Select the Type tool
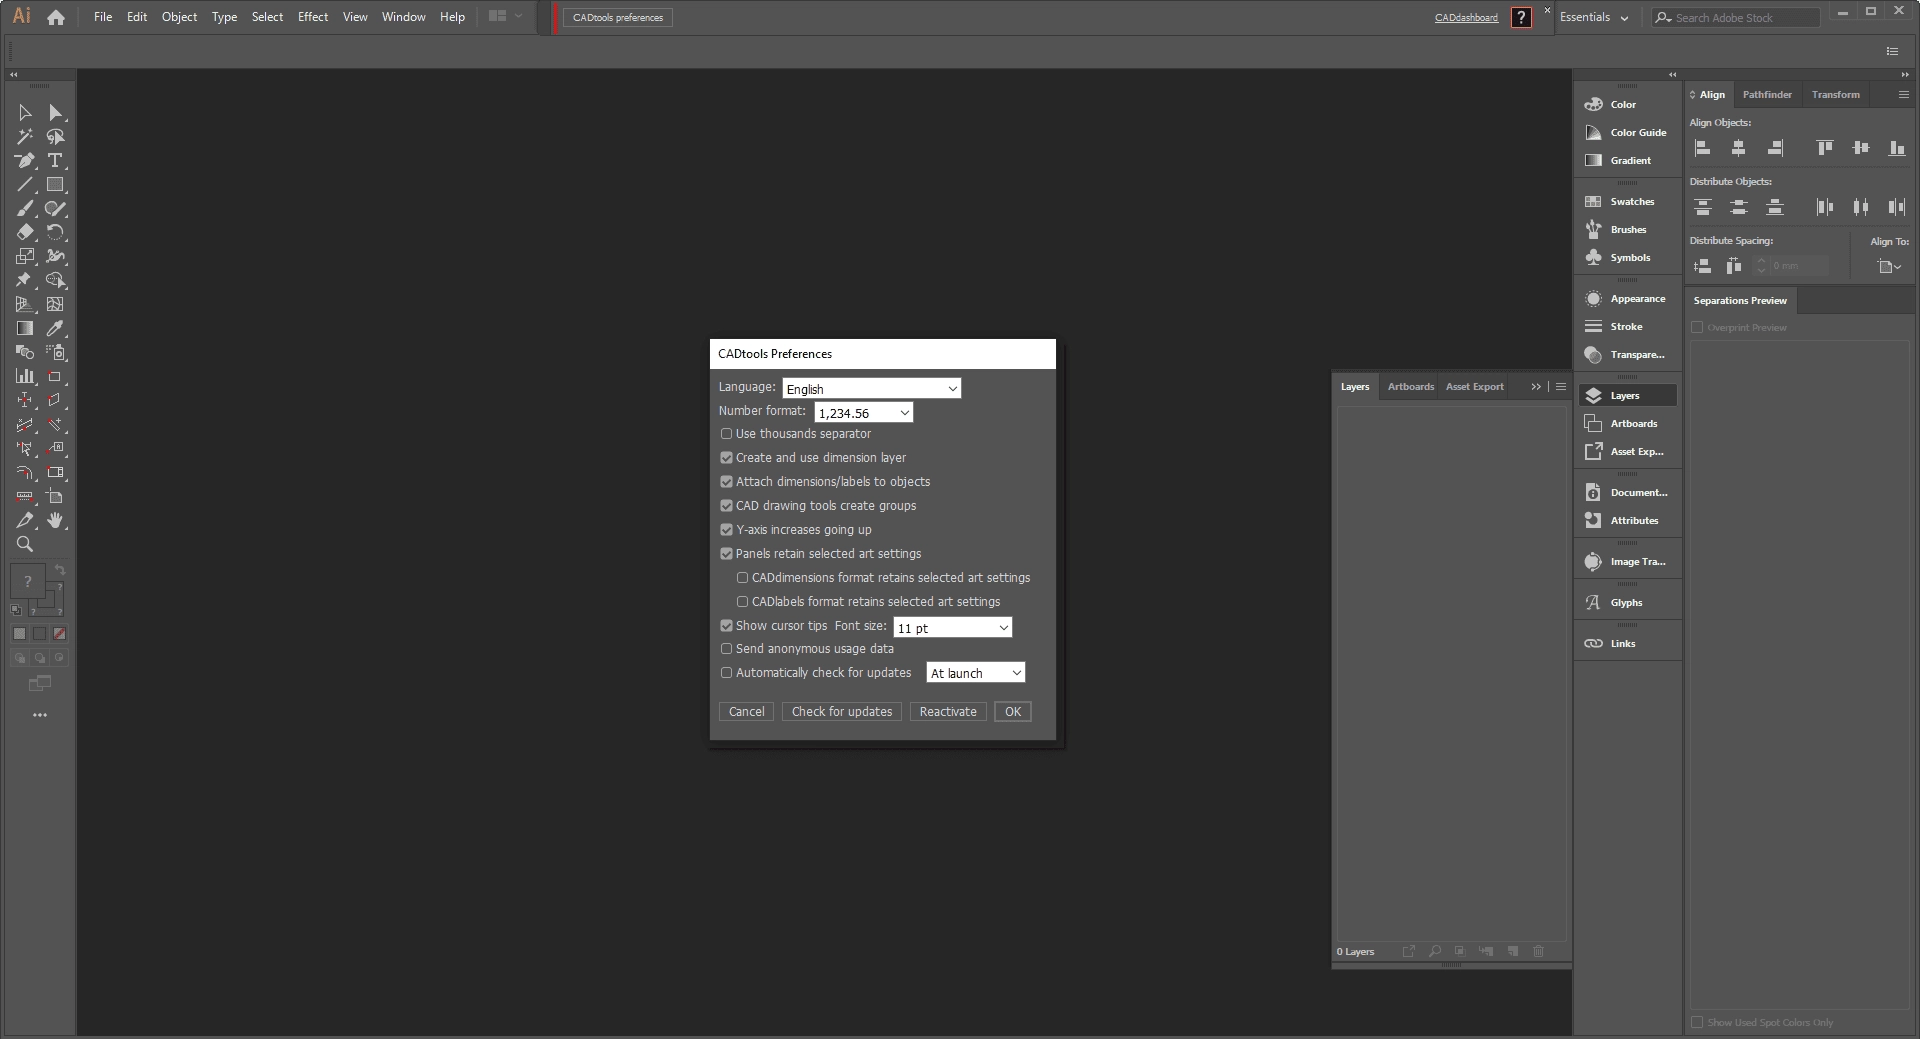Viewport: 1920px width, 1039px height. coord(56,160)
